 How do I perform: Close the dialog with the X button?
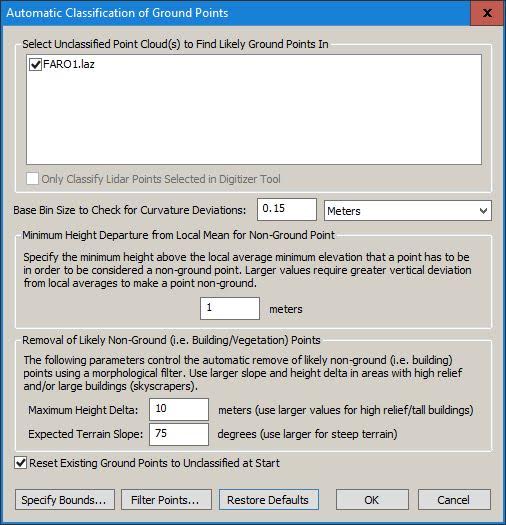pos(488,13)
